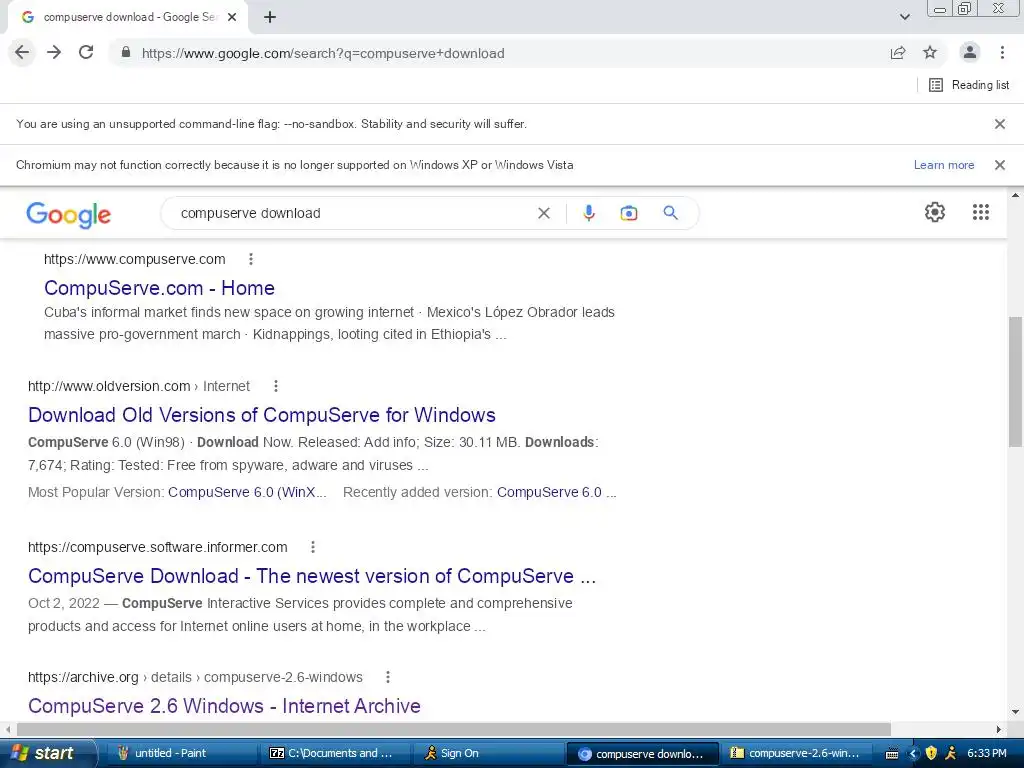Bookmark this page with the star
Image resolution: width=1024 pixels, height=768 pixels.
point(930,53)
